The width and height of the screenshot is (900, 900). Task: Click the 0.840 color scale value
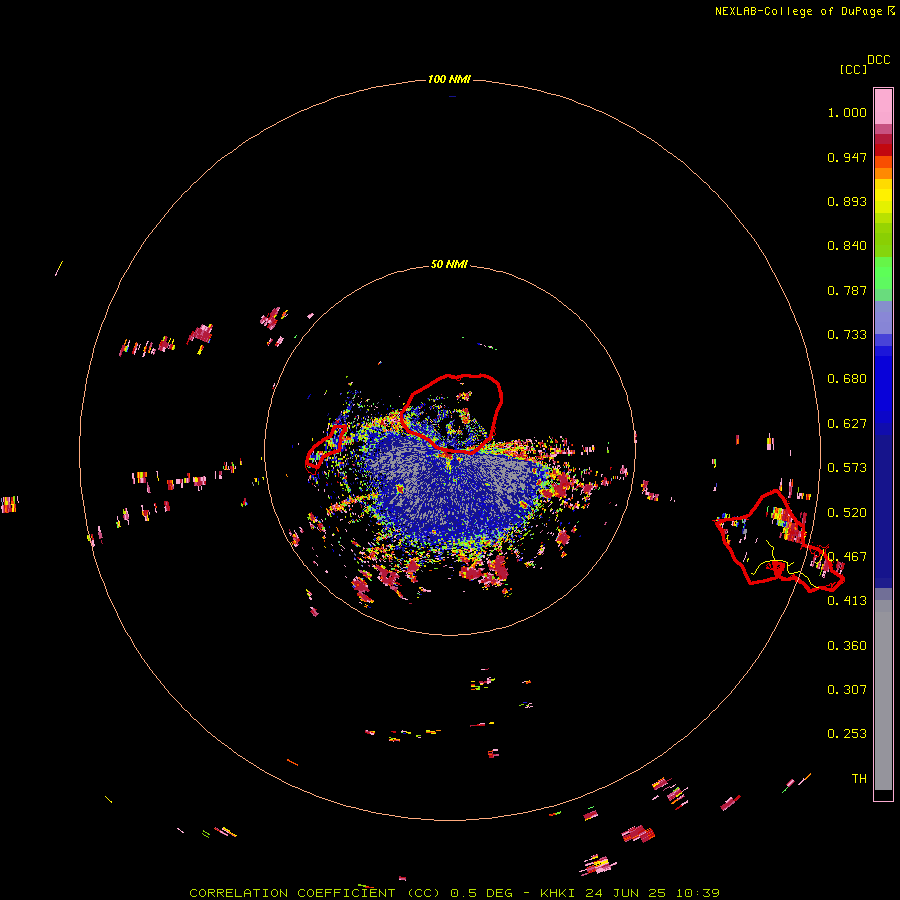pos(847,246)
